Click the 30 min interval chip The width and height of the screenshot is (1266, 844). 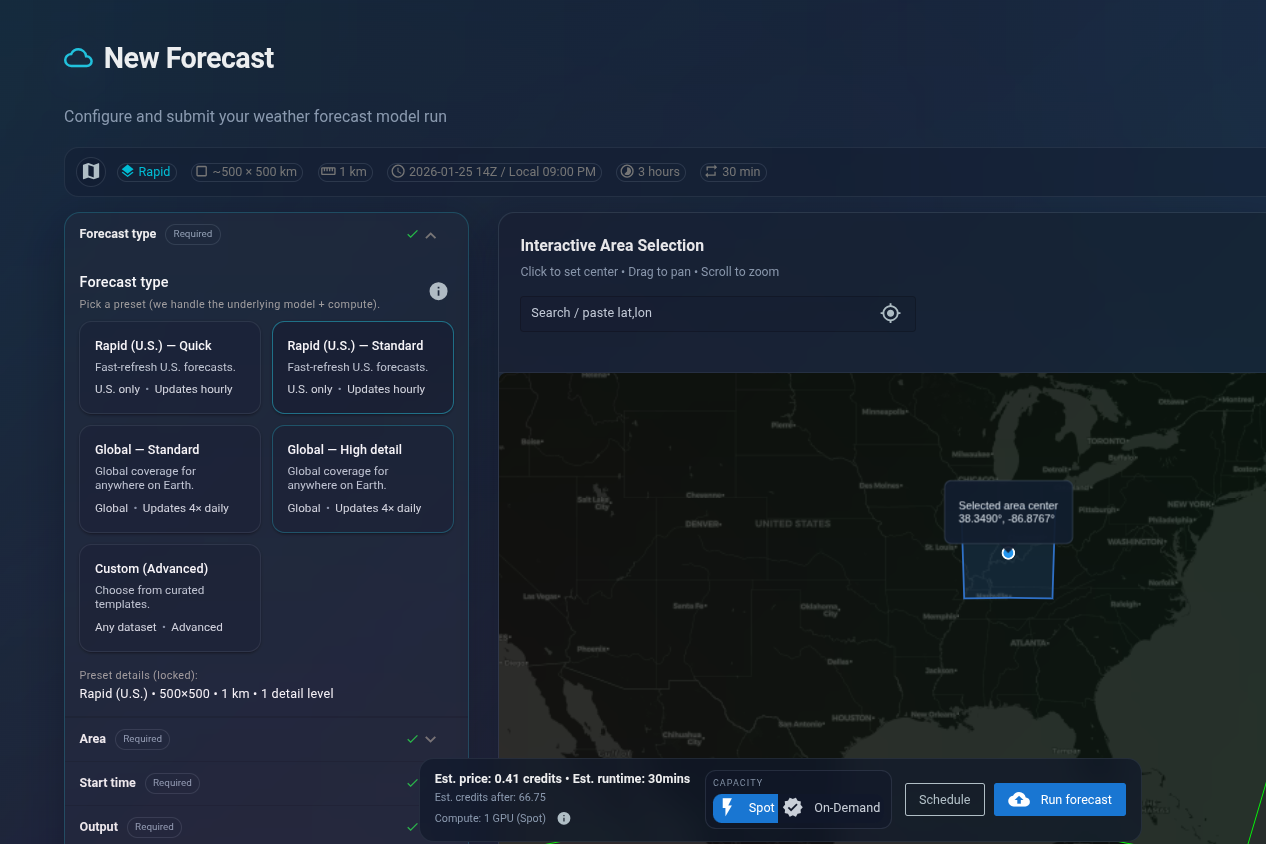point(733,172)
